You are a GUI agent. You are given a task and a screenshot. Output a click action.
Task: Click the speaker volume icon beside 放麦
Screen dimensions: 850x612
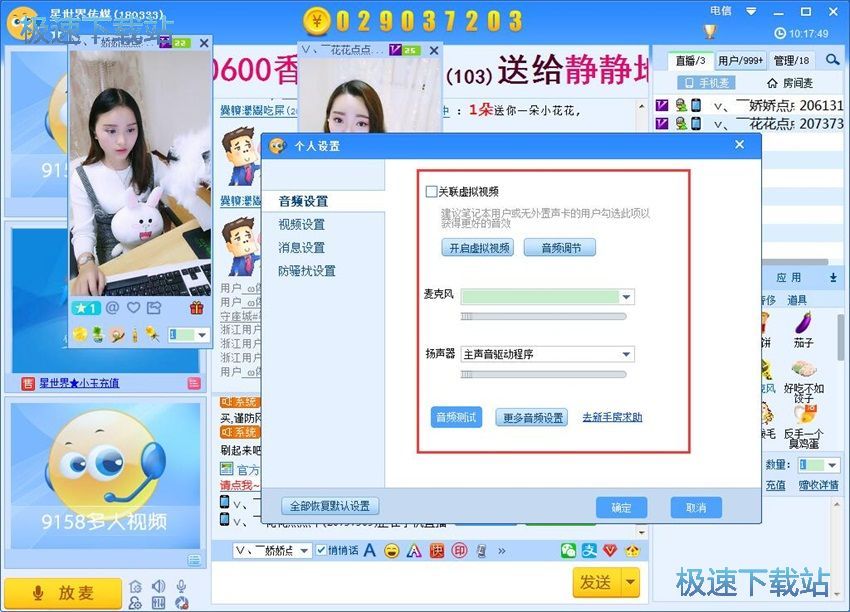pyautogui.click(x=158, y=586)
